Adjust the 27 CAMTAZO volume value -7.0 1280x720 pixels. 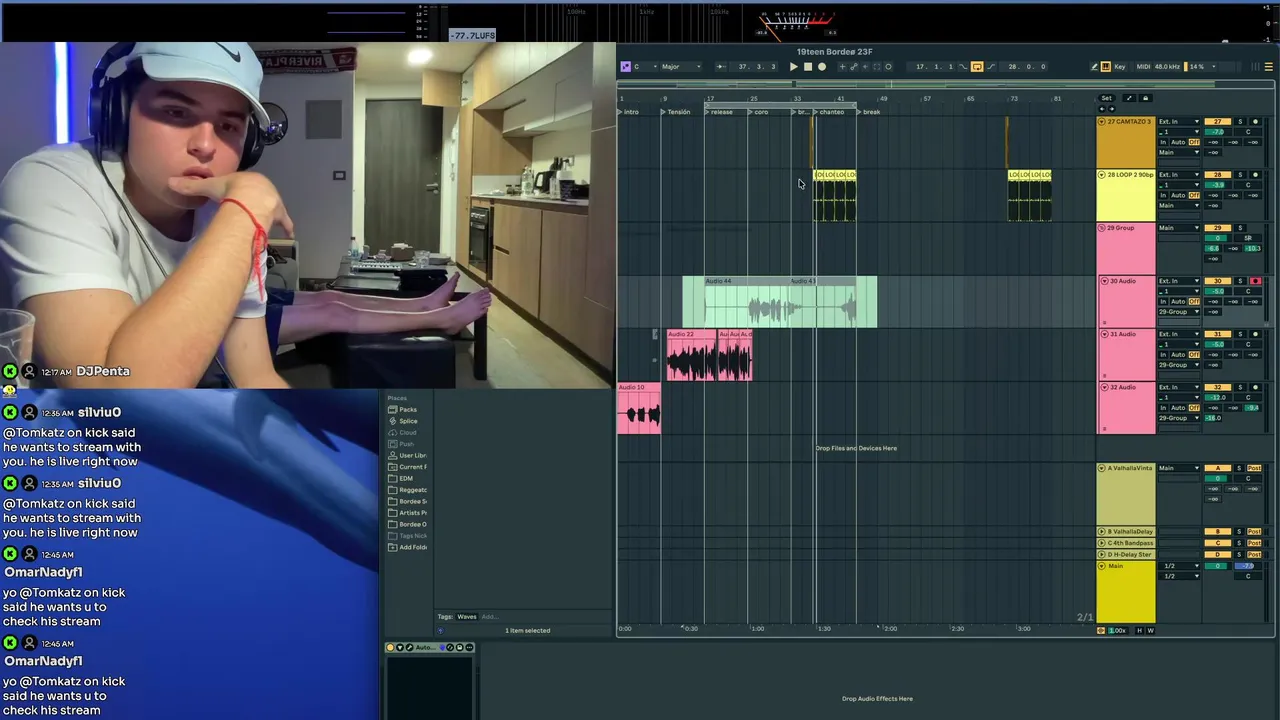coord(1218,132)
